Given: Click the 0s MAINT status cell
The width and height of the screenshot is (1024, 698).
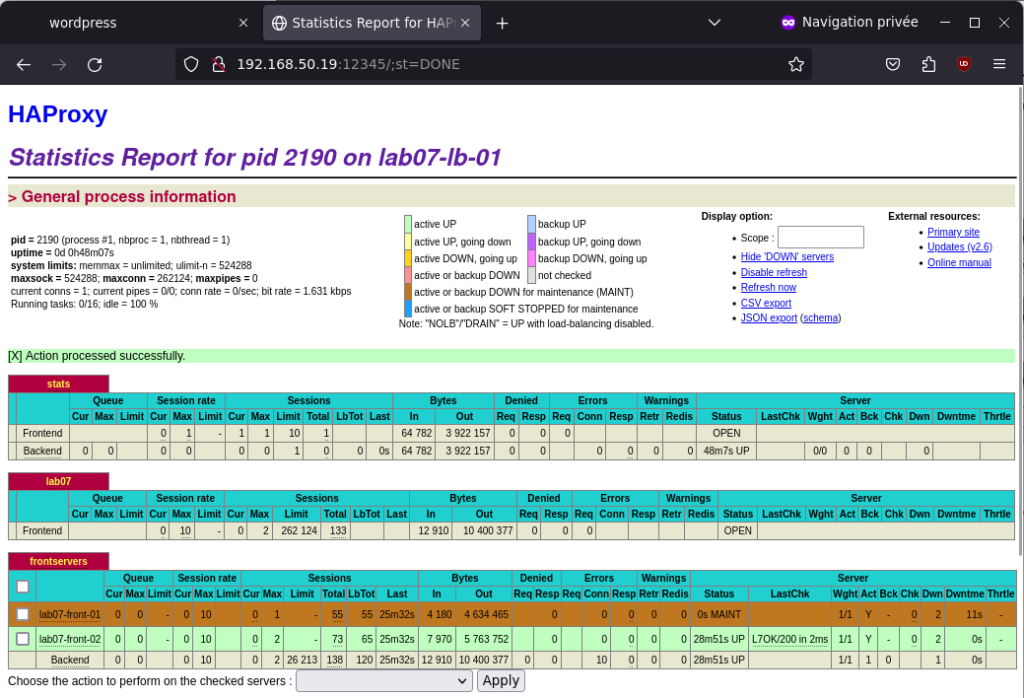Looking at the screenshot, I should [x=719, y=614].
